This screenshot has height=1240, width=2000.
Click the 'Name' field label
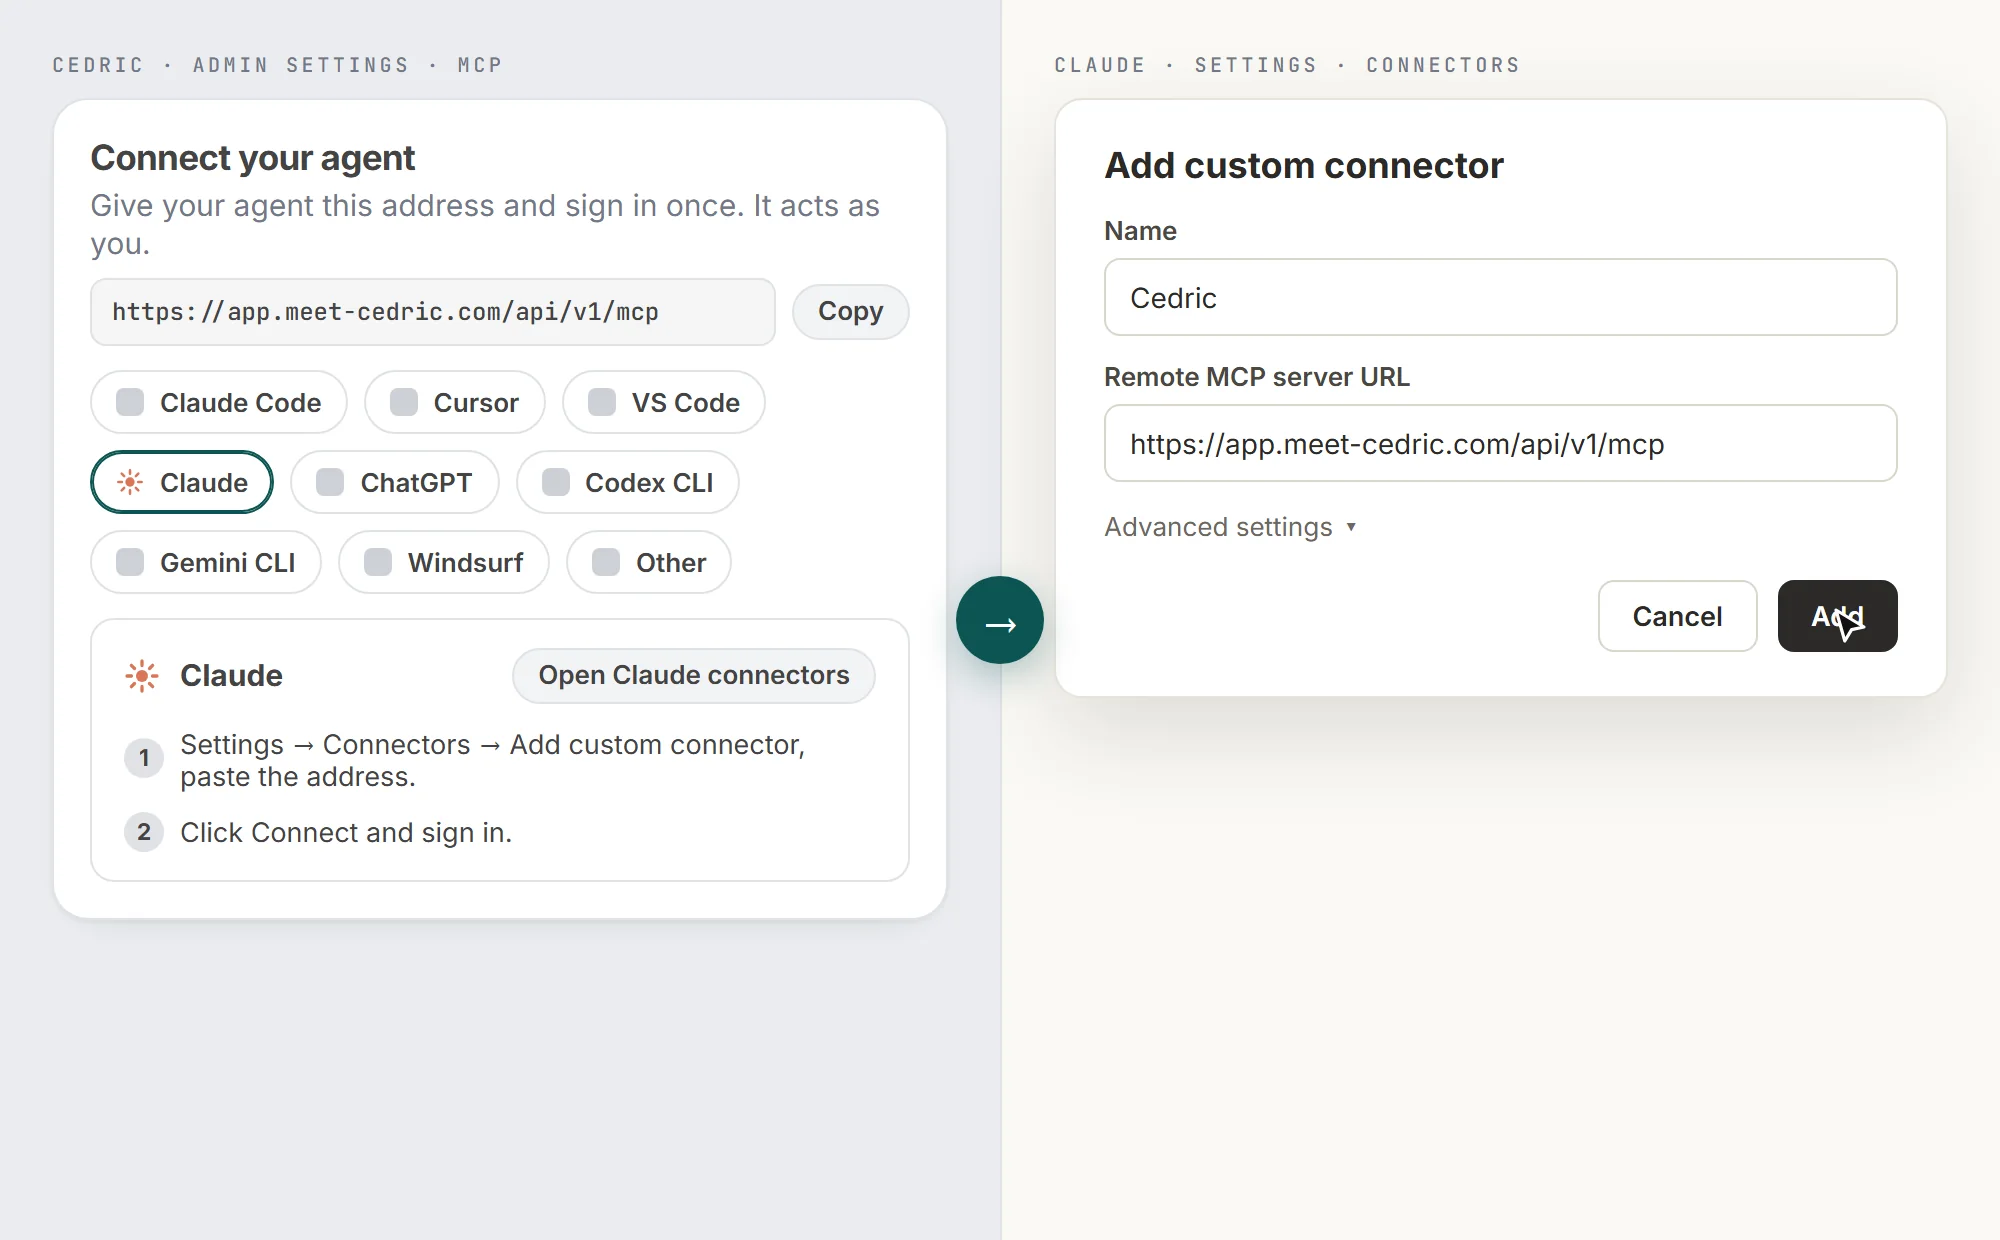(1141, 231)
